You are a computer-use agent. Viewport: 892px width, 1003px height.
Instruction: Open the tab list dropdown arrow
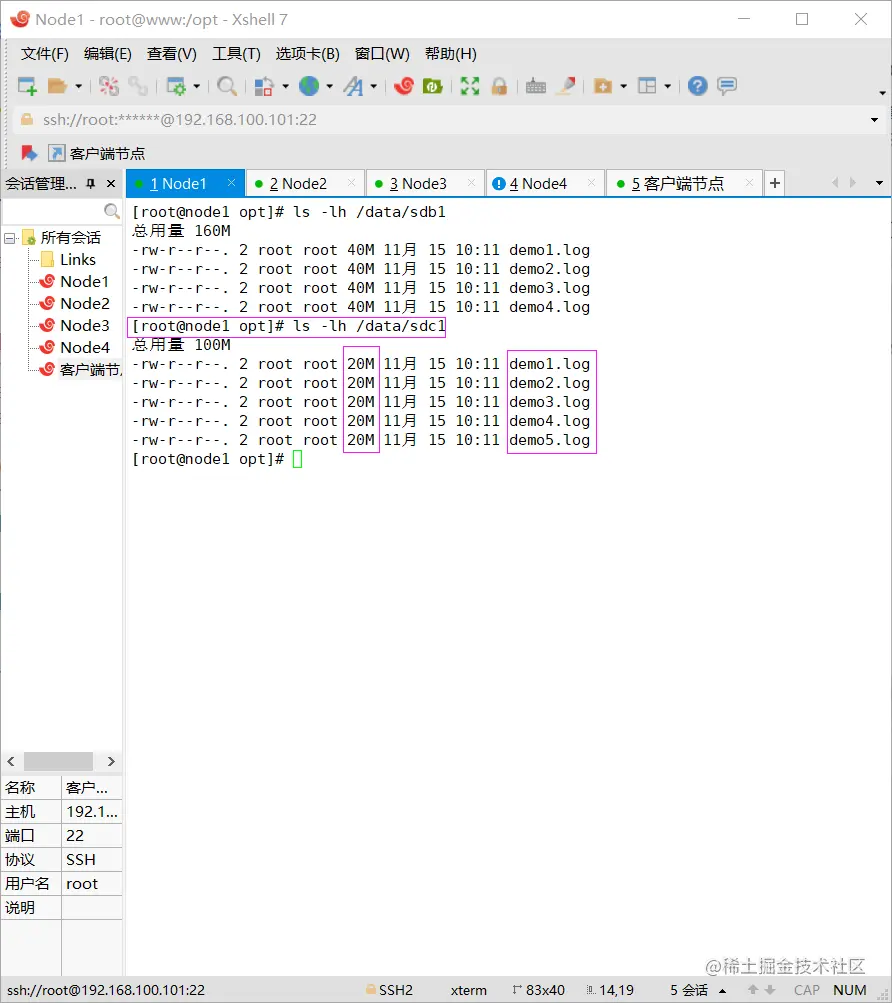(879, 184)
